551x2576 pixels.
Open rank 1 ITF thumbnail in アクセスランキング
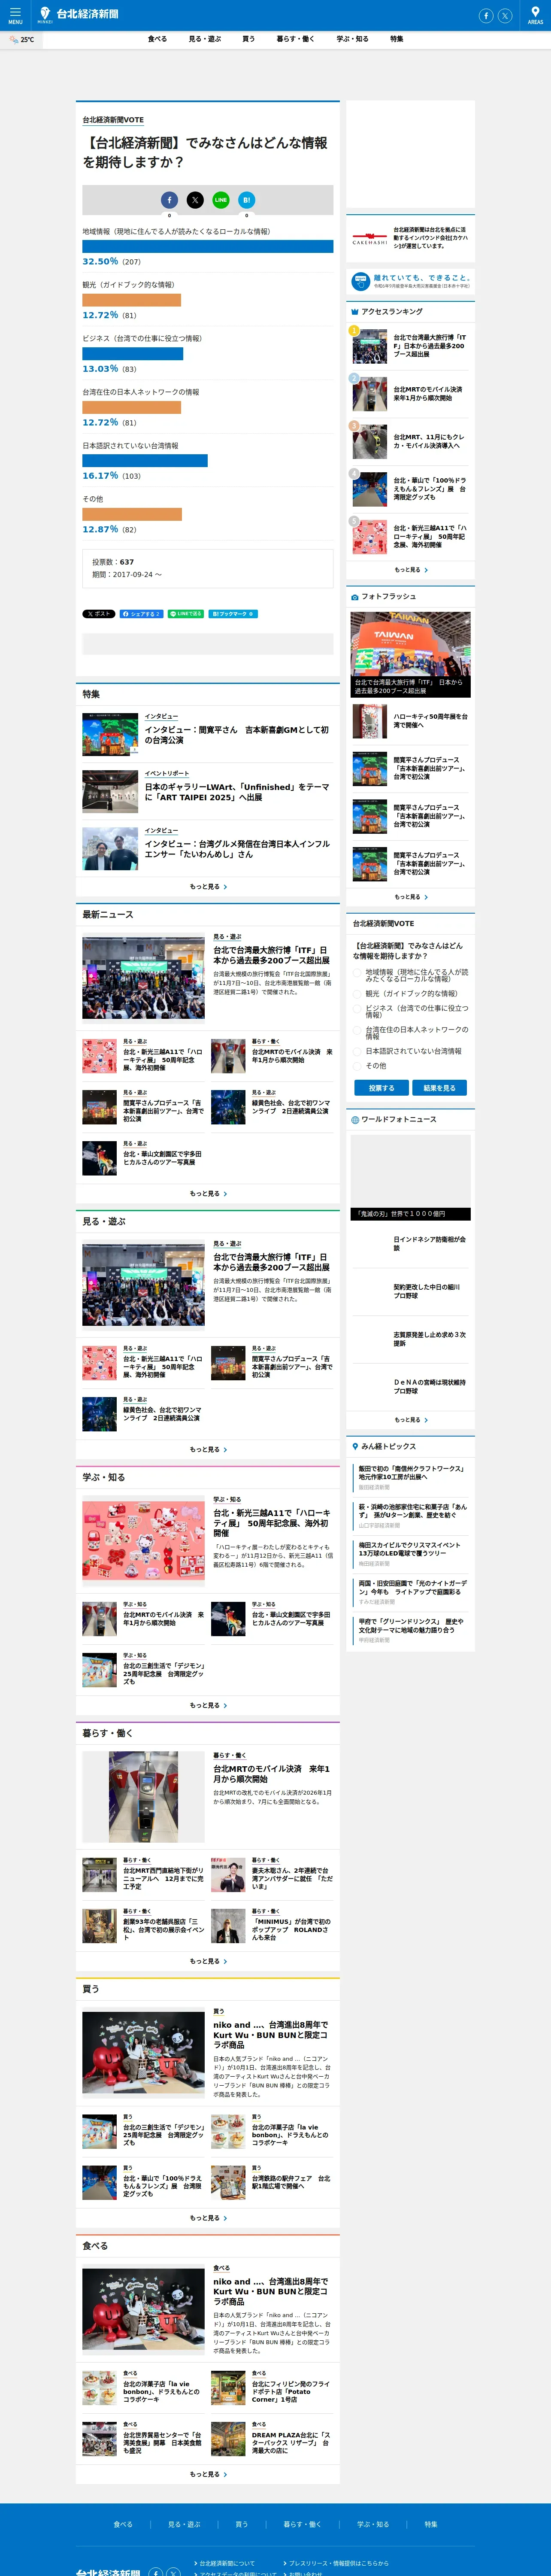[370, 346]
